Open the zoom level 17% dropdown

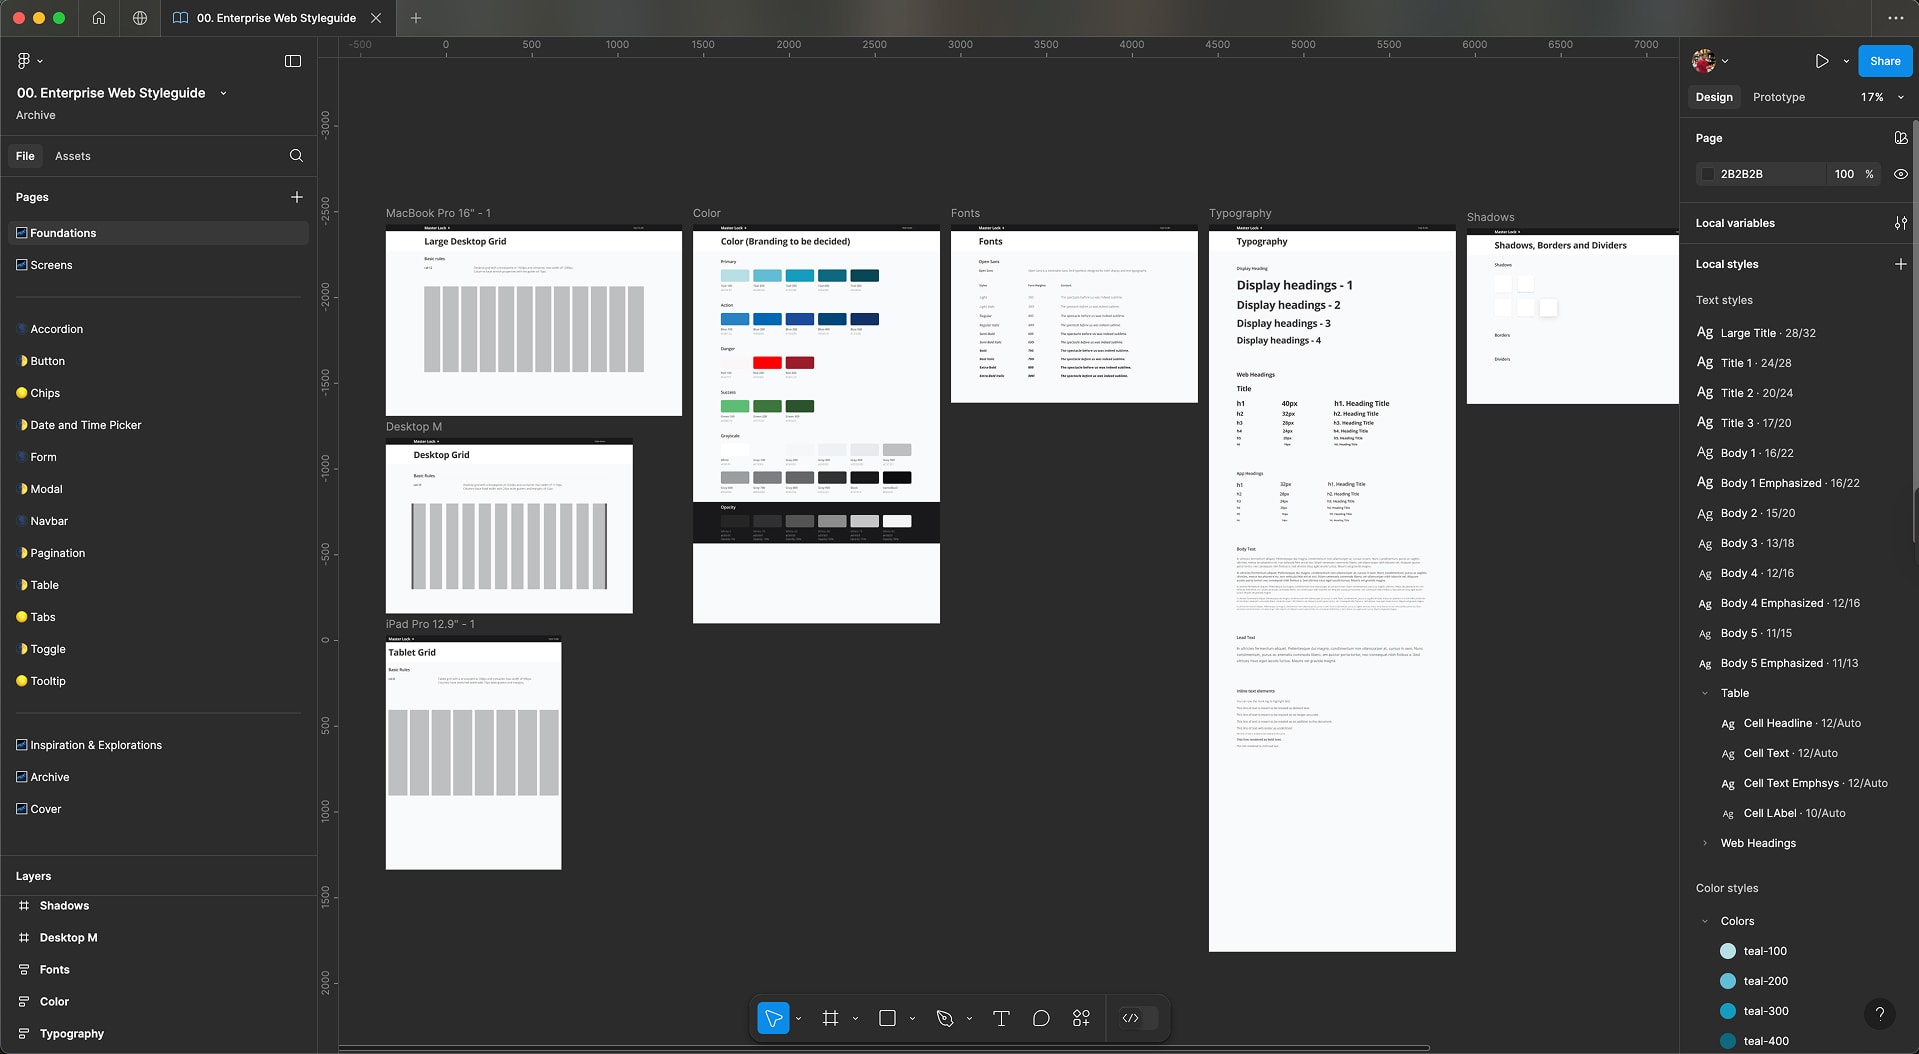(1881, 97)
